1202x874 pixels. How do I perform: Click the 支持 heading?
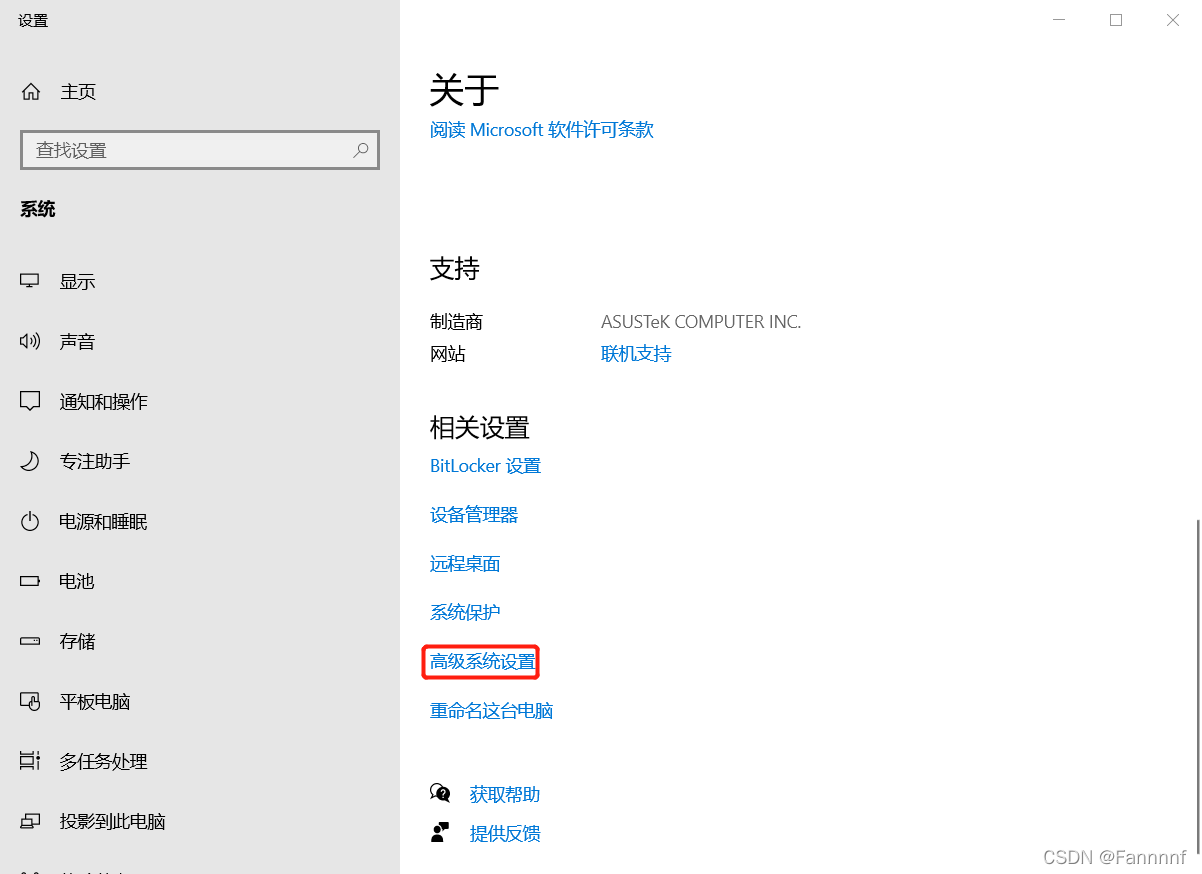[x=455, y=268]
